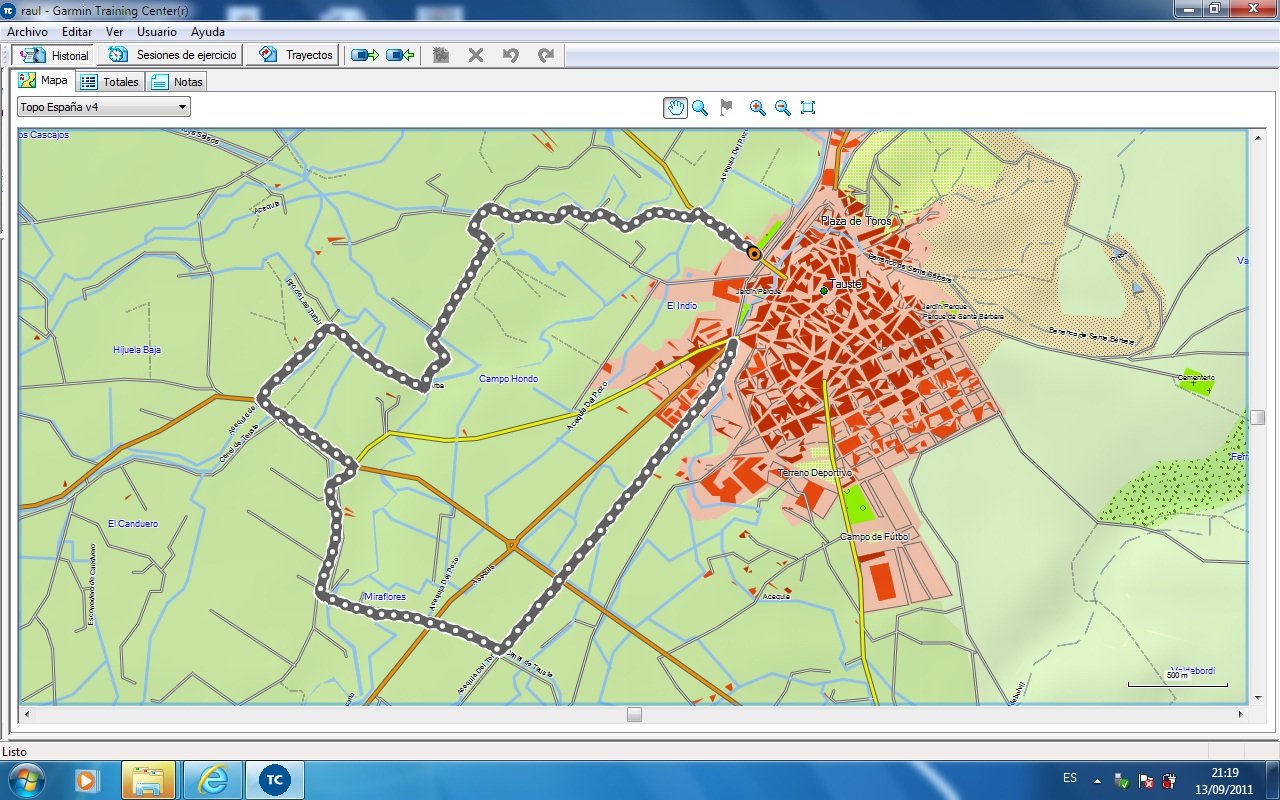Image resolution: width=1280 pixels, height=800 pixels.
Task: Click the fit map to window icon
Action: tap(808, 108)
